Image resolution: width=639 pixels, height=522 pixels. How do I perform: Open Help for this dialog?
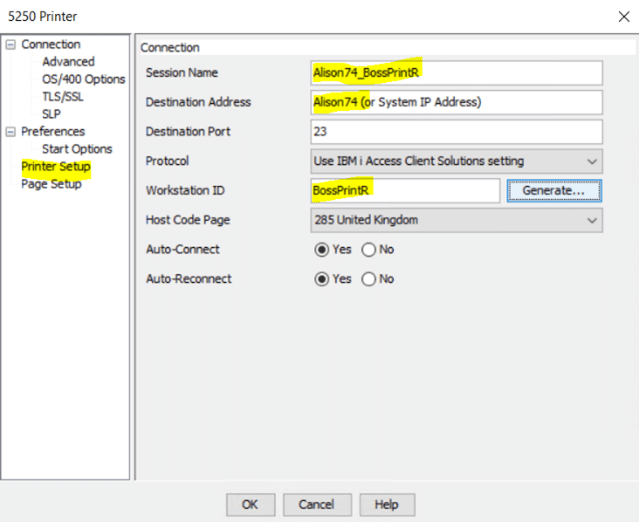(387, 505)
